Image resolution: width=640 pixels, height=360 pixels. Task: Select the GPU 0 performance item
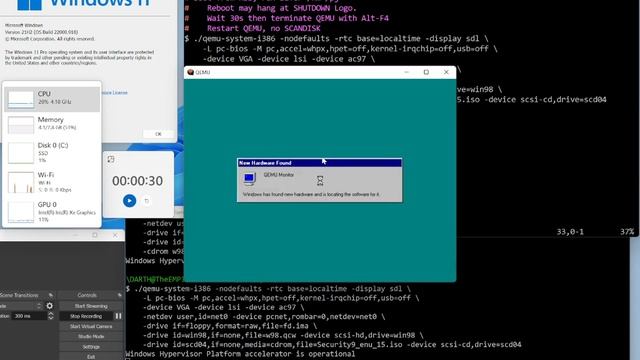52,211
